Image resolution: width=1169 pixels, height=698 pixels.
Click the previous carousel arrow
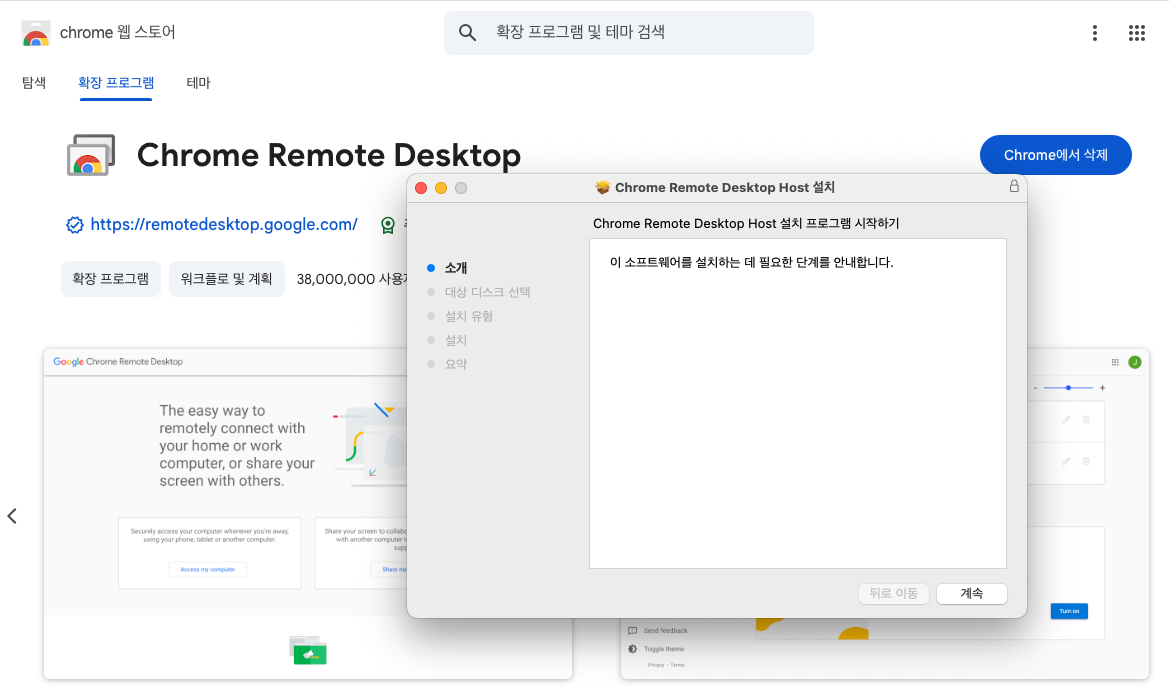(x=12, y=515)
